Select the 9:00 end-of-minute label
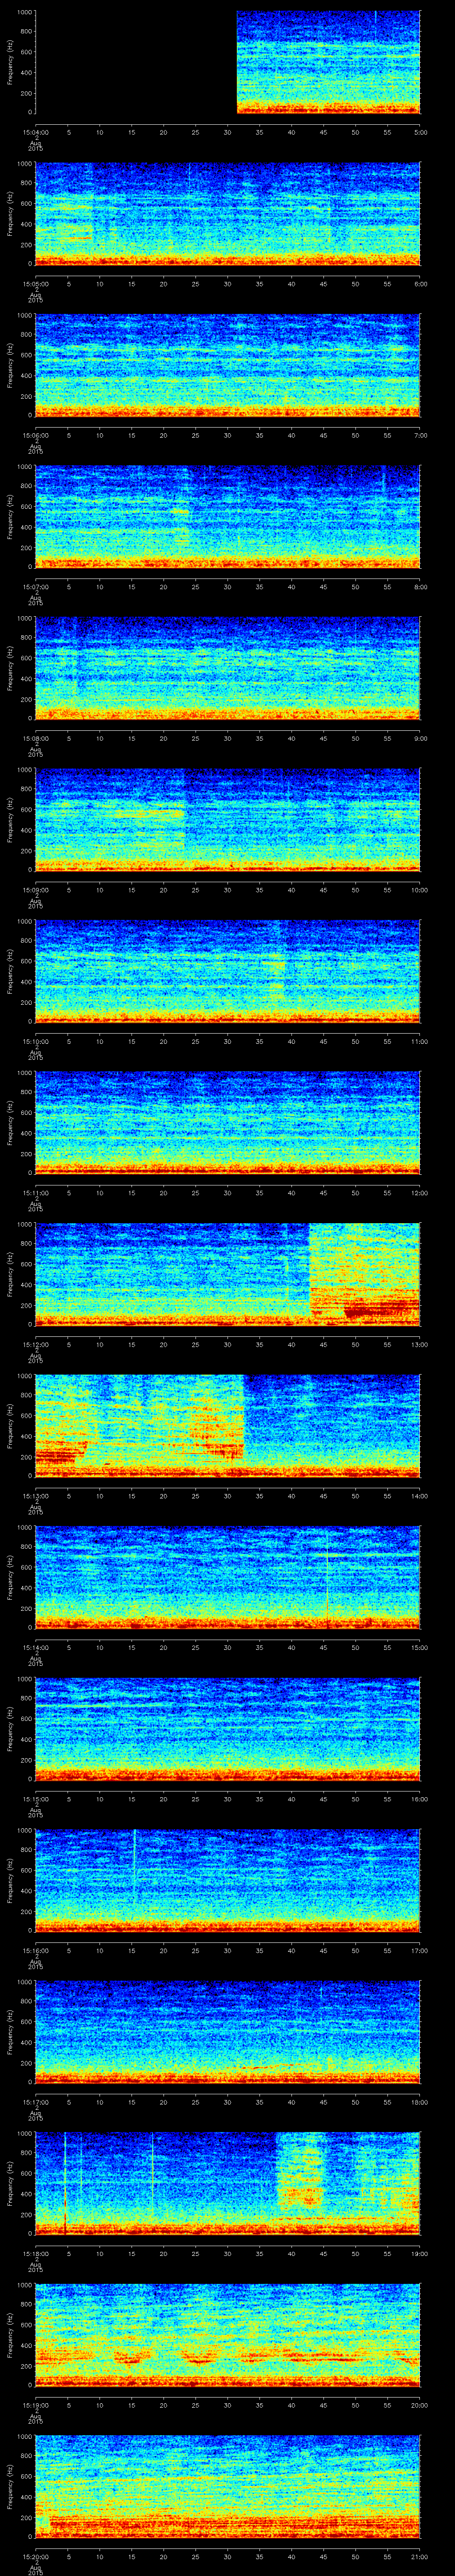The width and height of the screenshot is (455, 2576). [420, 738]
